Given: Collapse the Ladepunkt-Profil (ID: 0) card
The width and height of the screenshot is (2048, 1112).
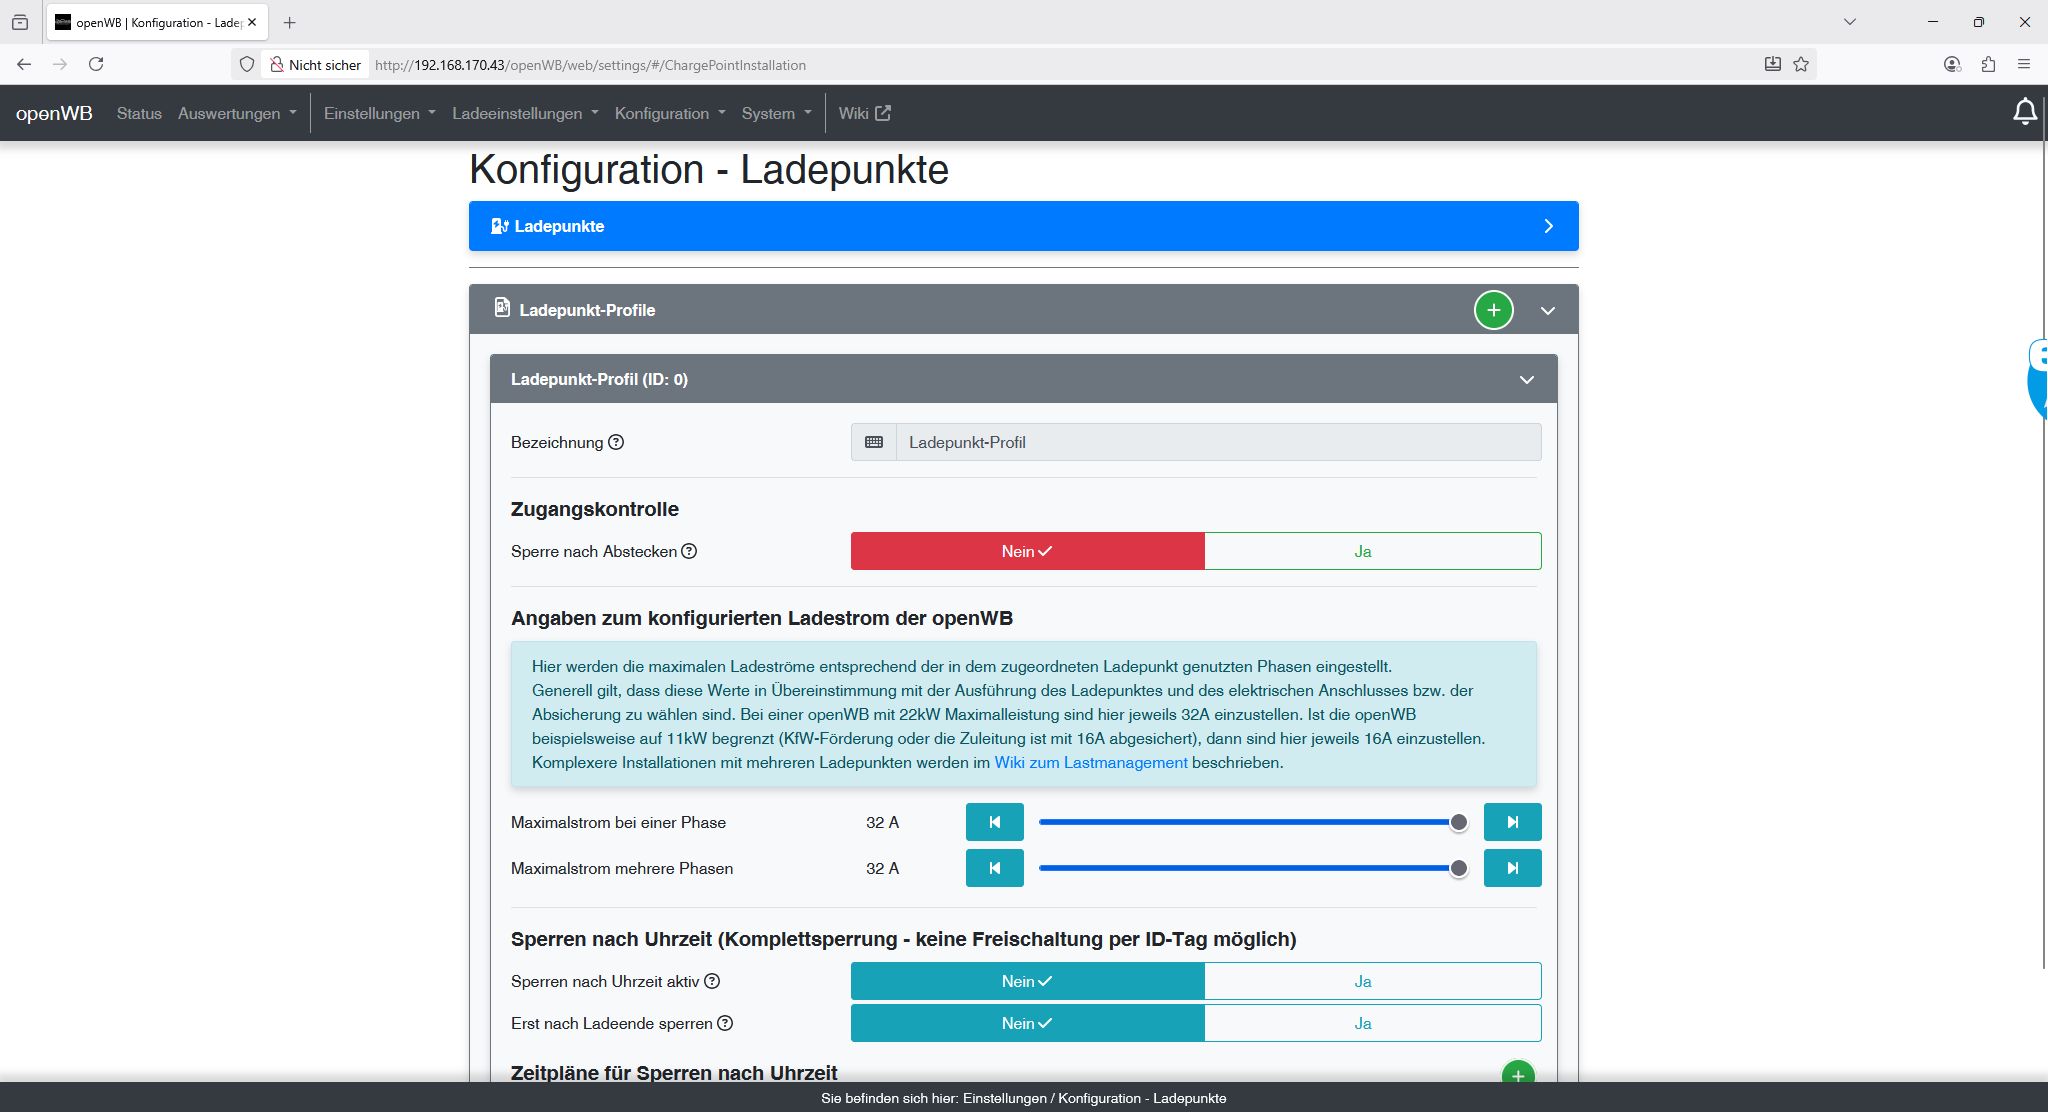Looking at the screenshot, I should click(x=1526, y=379).
